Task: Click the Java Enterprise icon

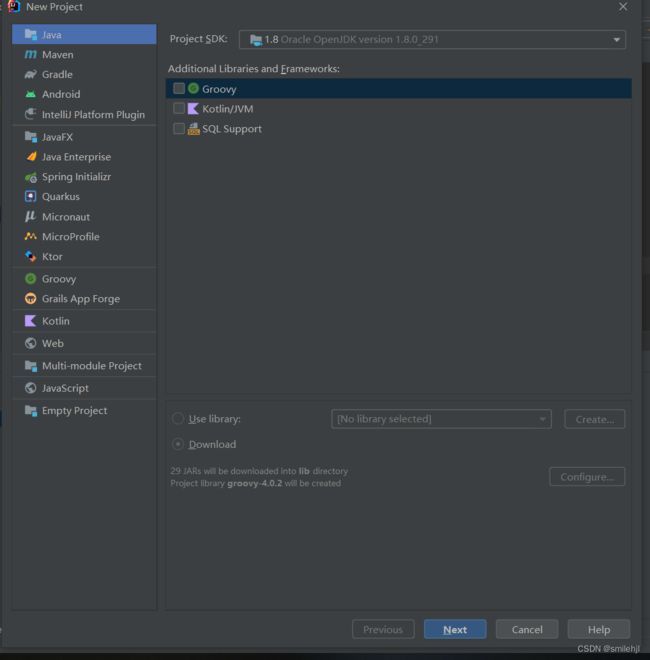Action: pos(31,157)
